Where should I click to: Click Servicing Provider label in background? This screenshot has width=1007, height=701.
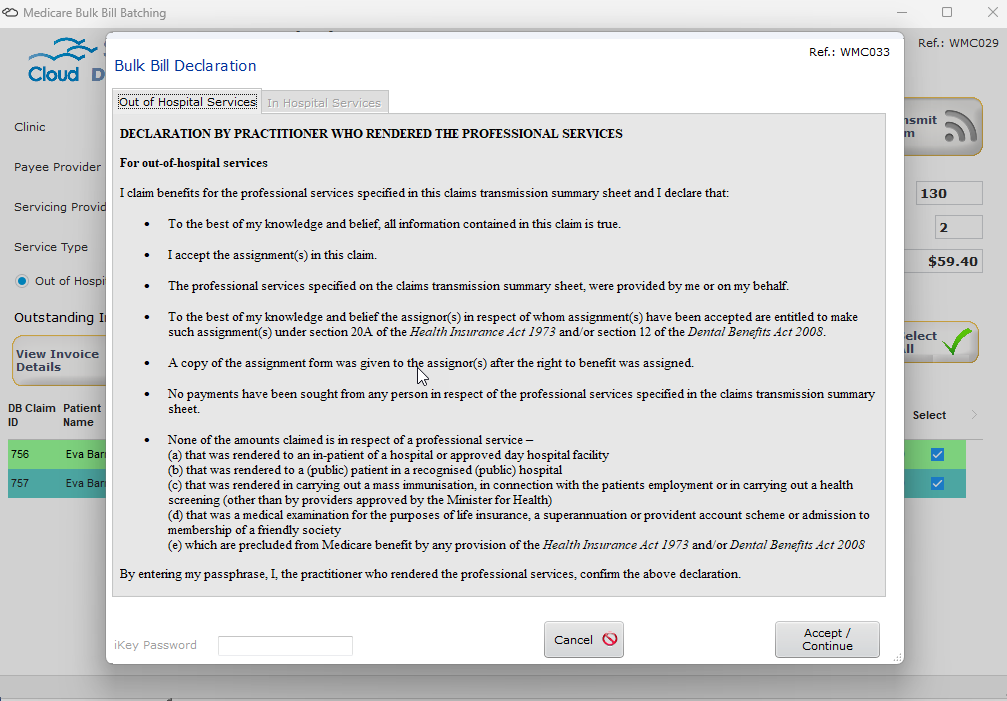click(60, 207)
